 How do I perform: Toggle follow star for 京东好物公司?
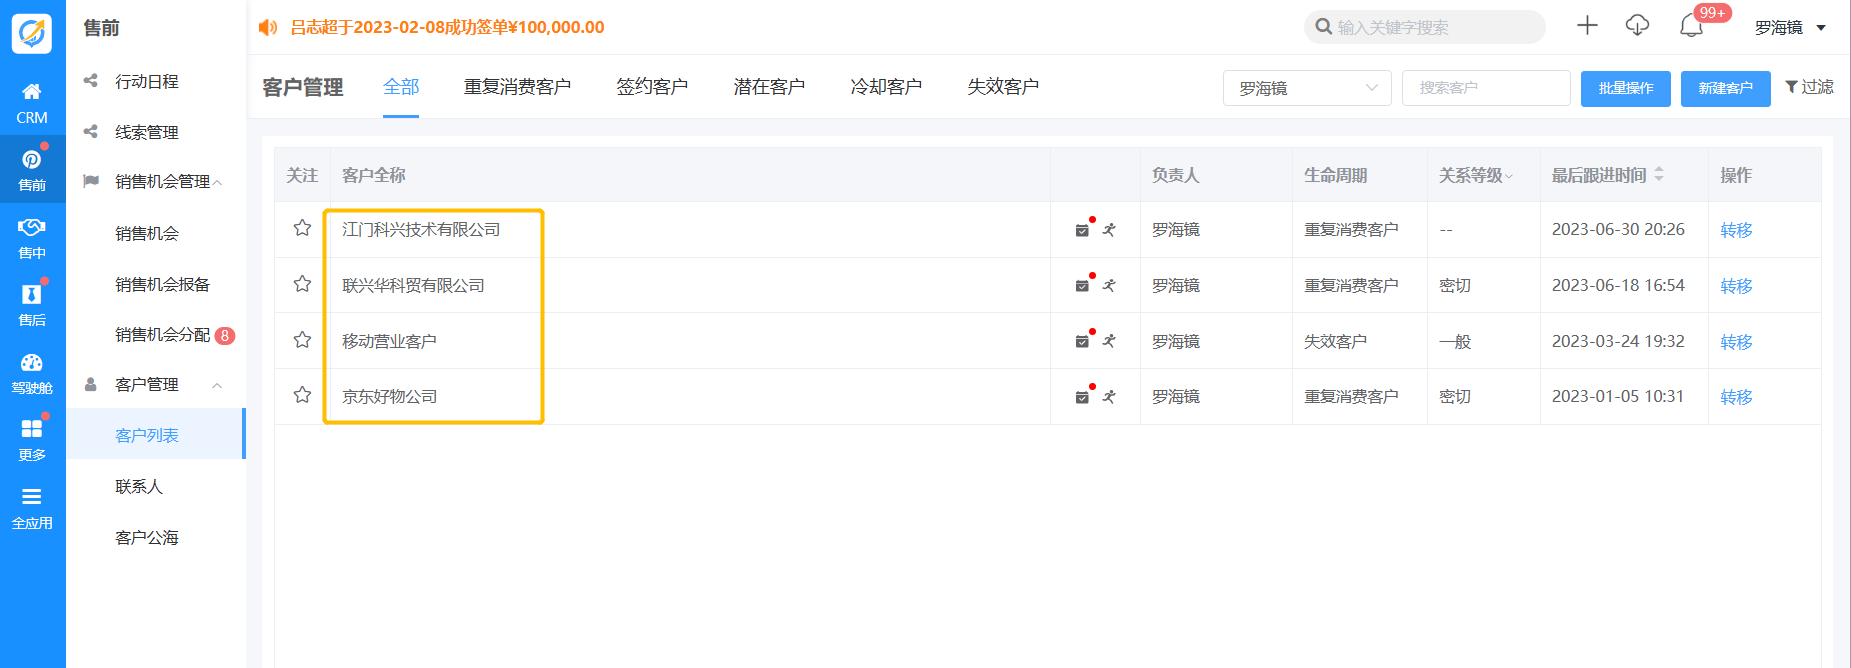coord(302,395)
